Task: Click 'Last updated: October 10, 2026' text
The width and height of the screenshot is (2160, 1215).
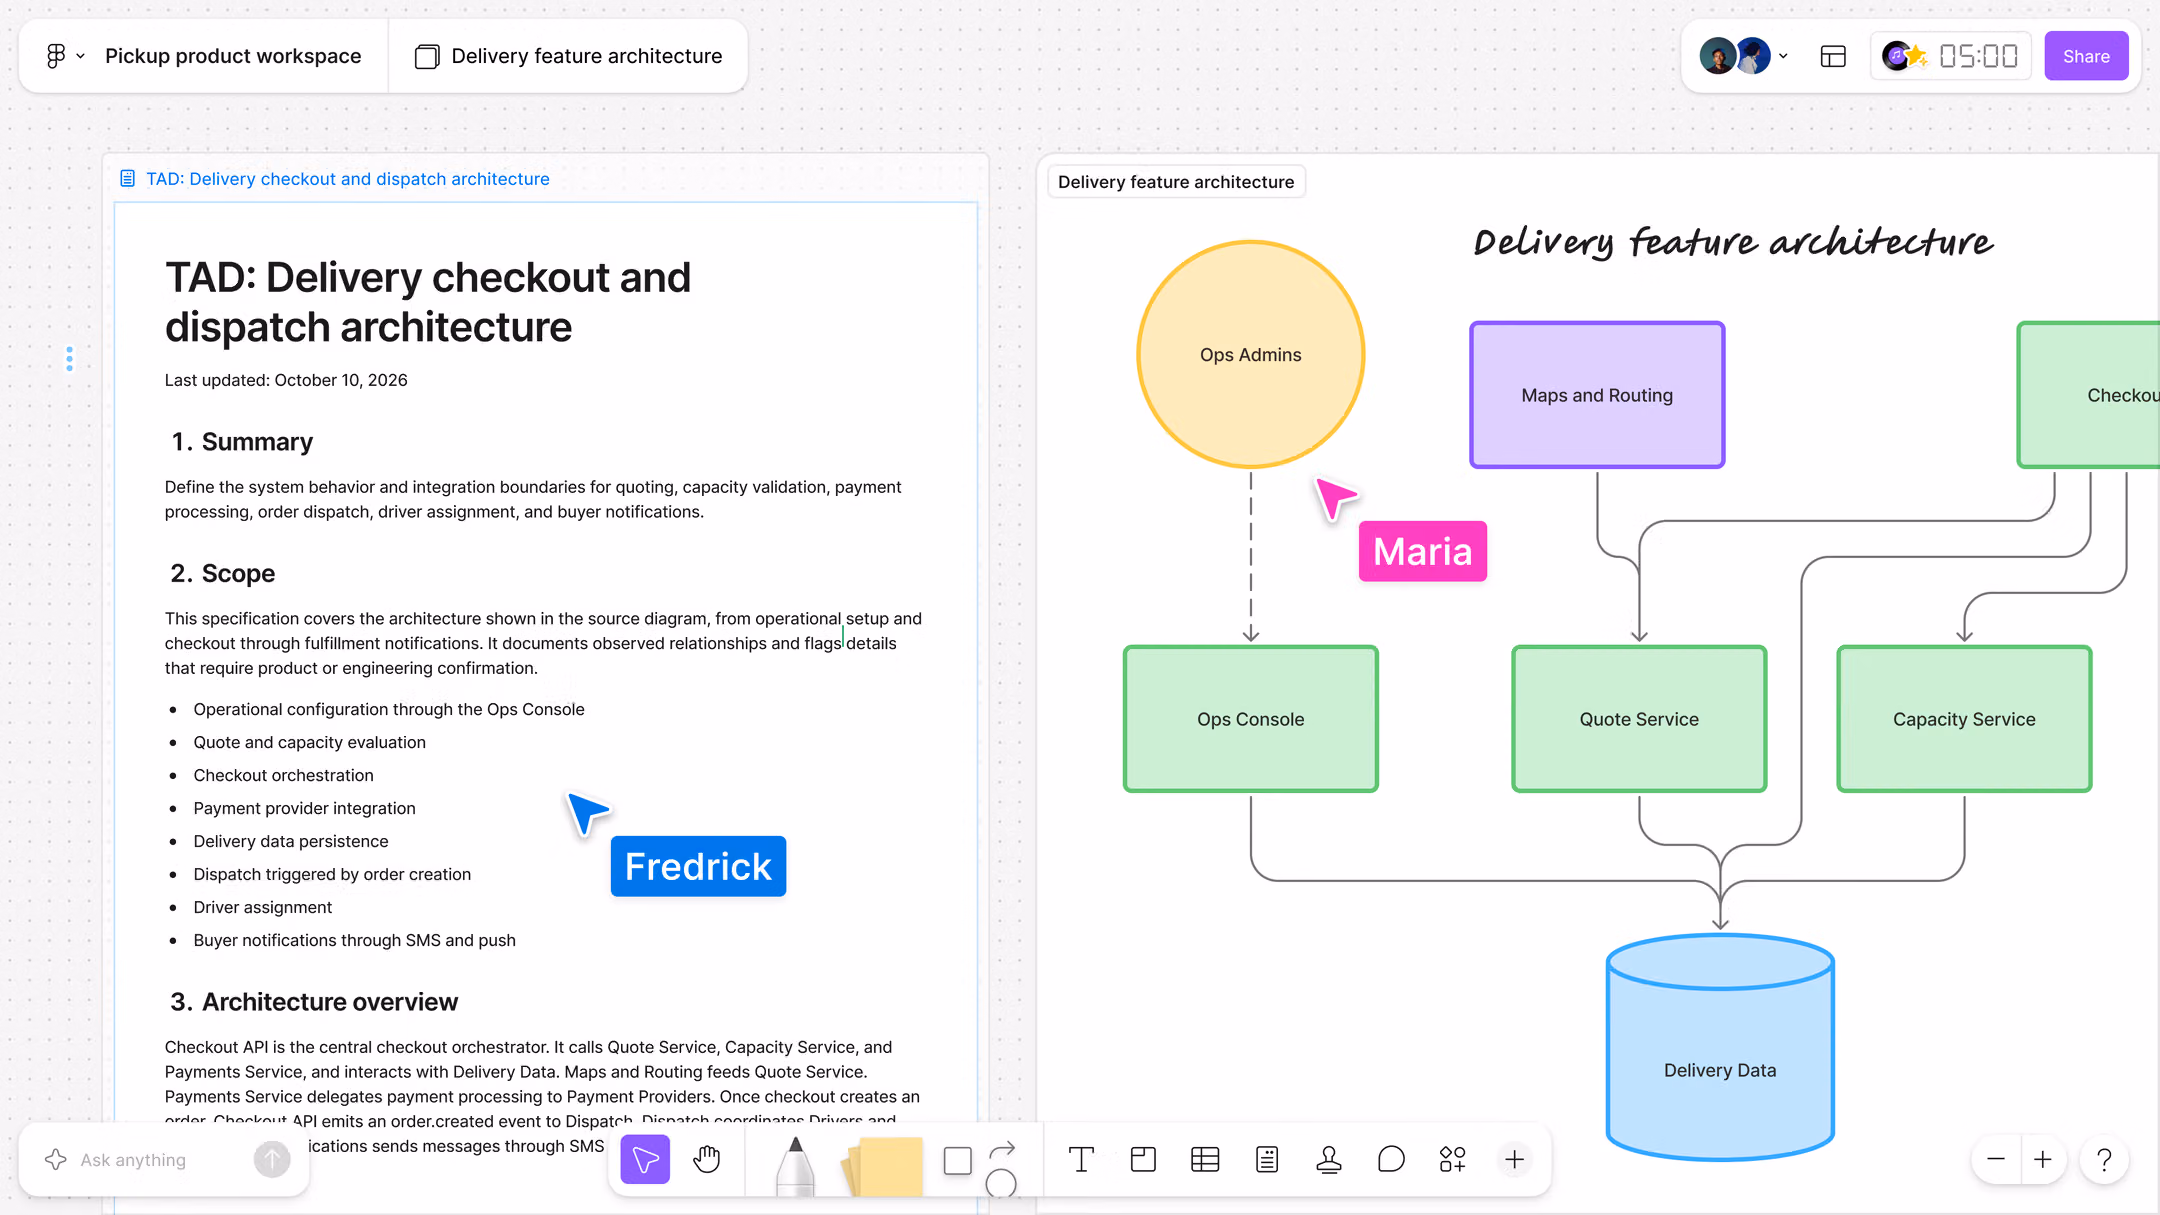Action: (286, 380)
